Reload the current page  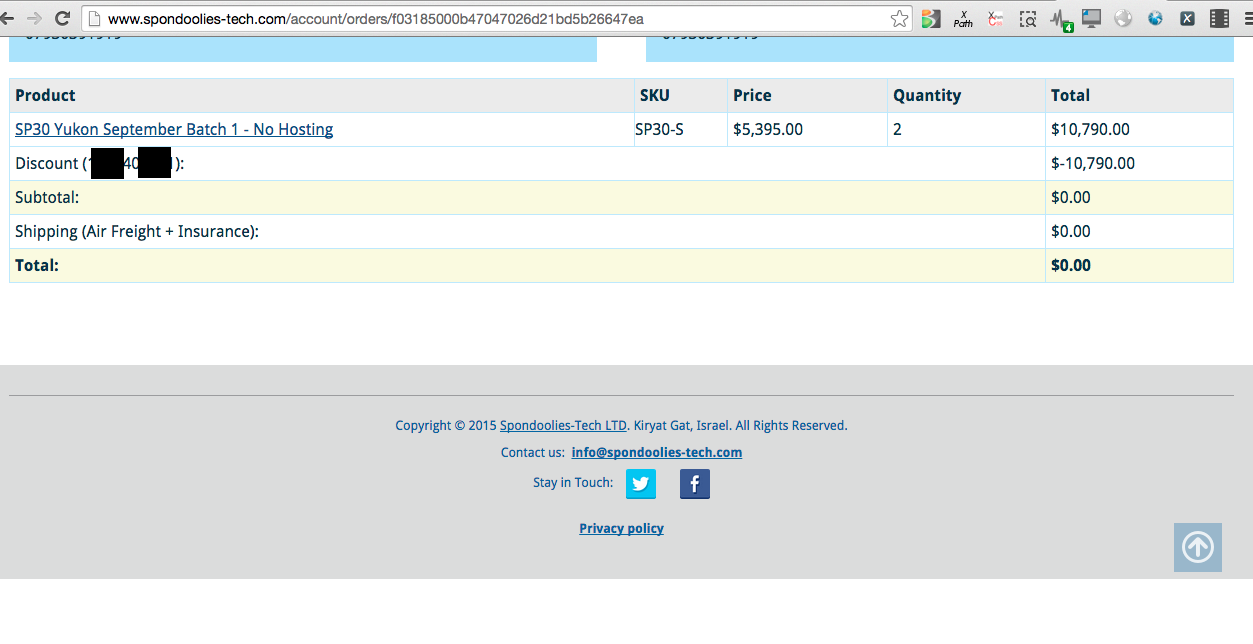pyautogui.click(x=62, y=18)
